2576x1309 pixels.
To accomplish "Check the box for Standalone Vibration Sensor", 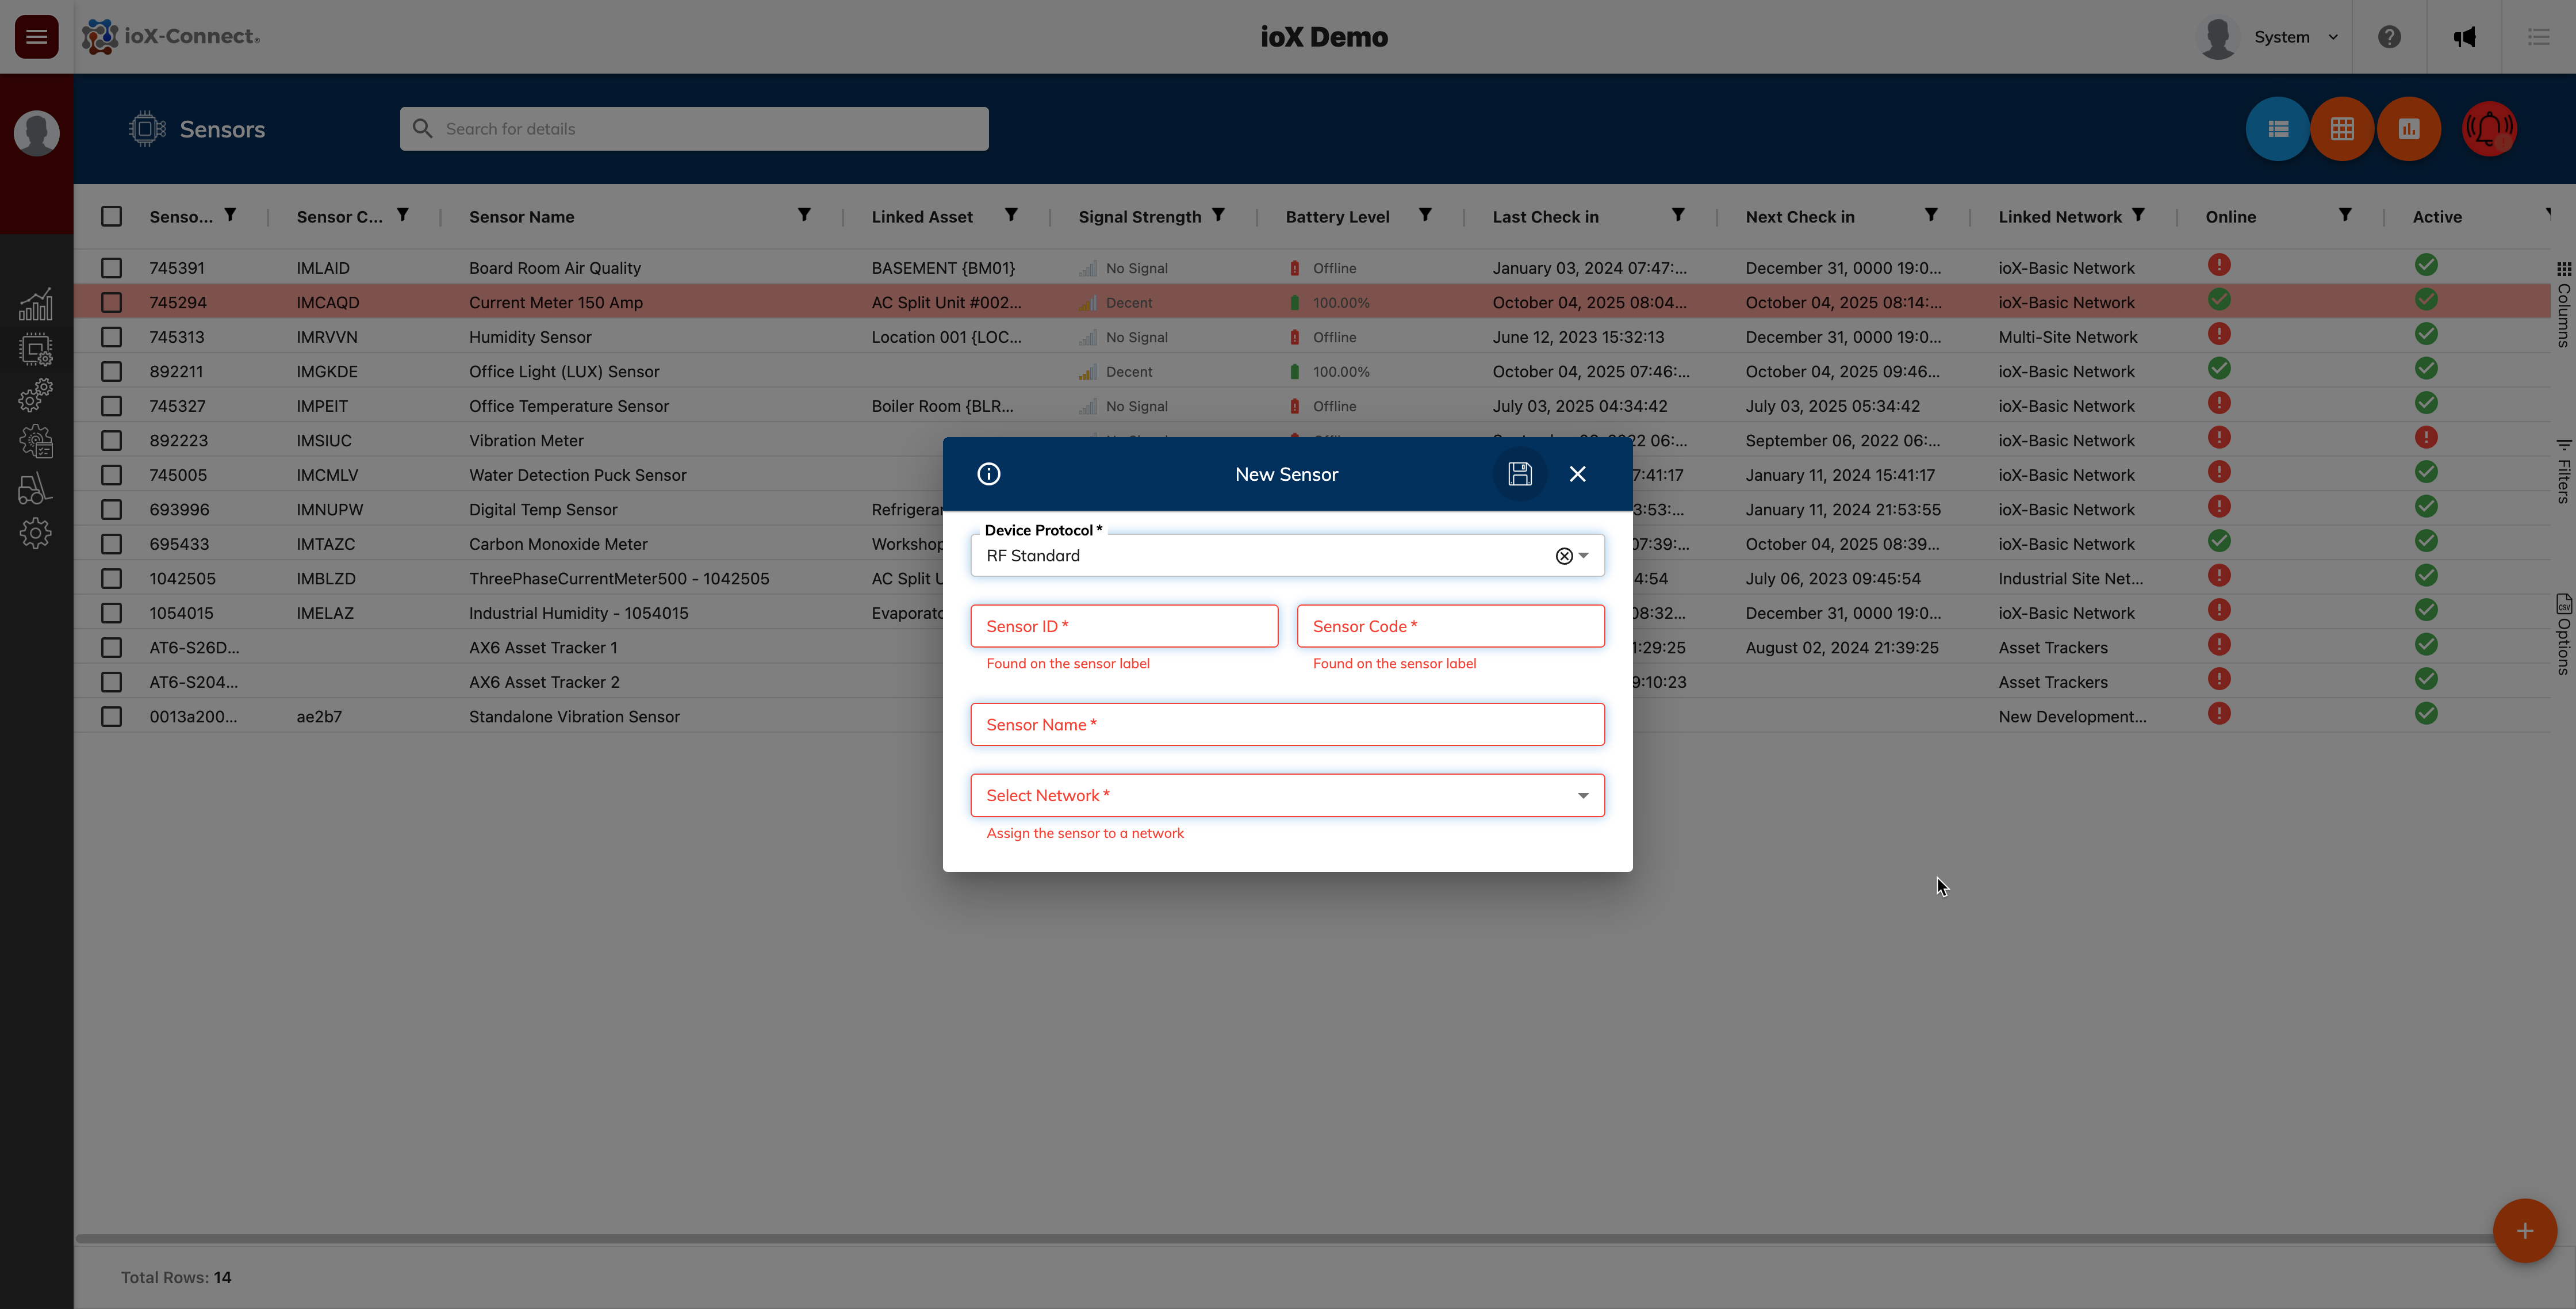I will (111, 717).
